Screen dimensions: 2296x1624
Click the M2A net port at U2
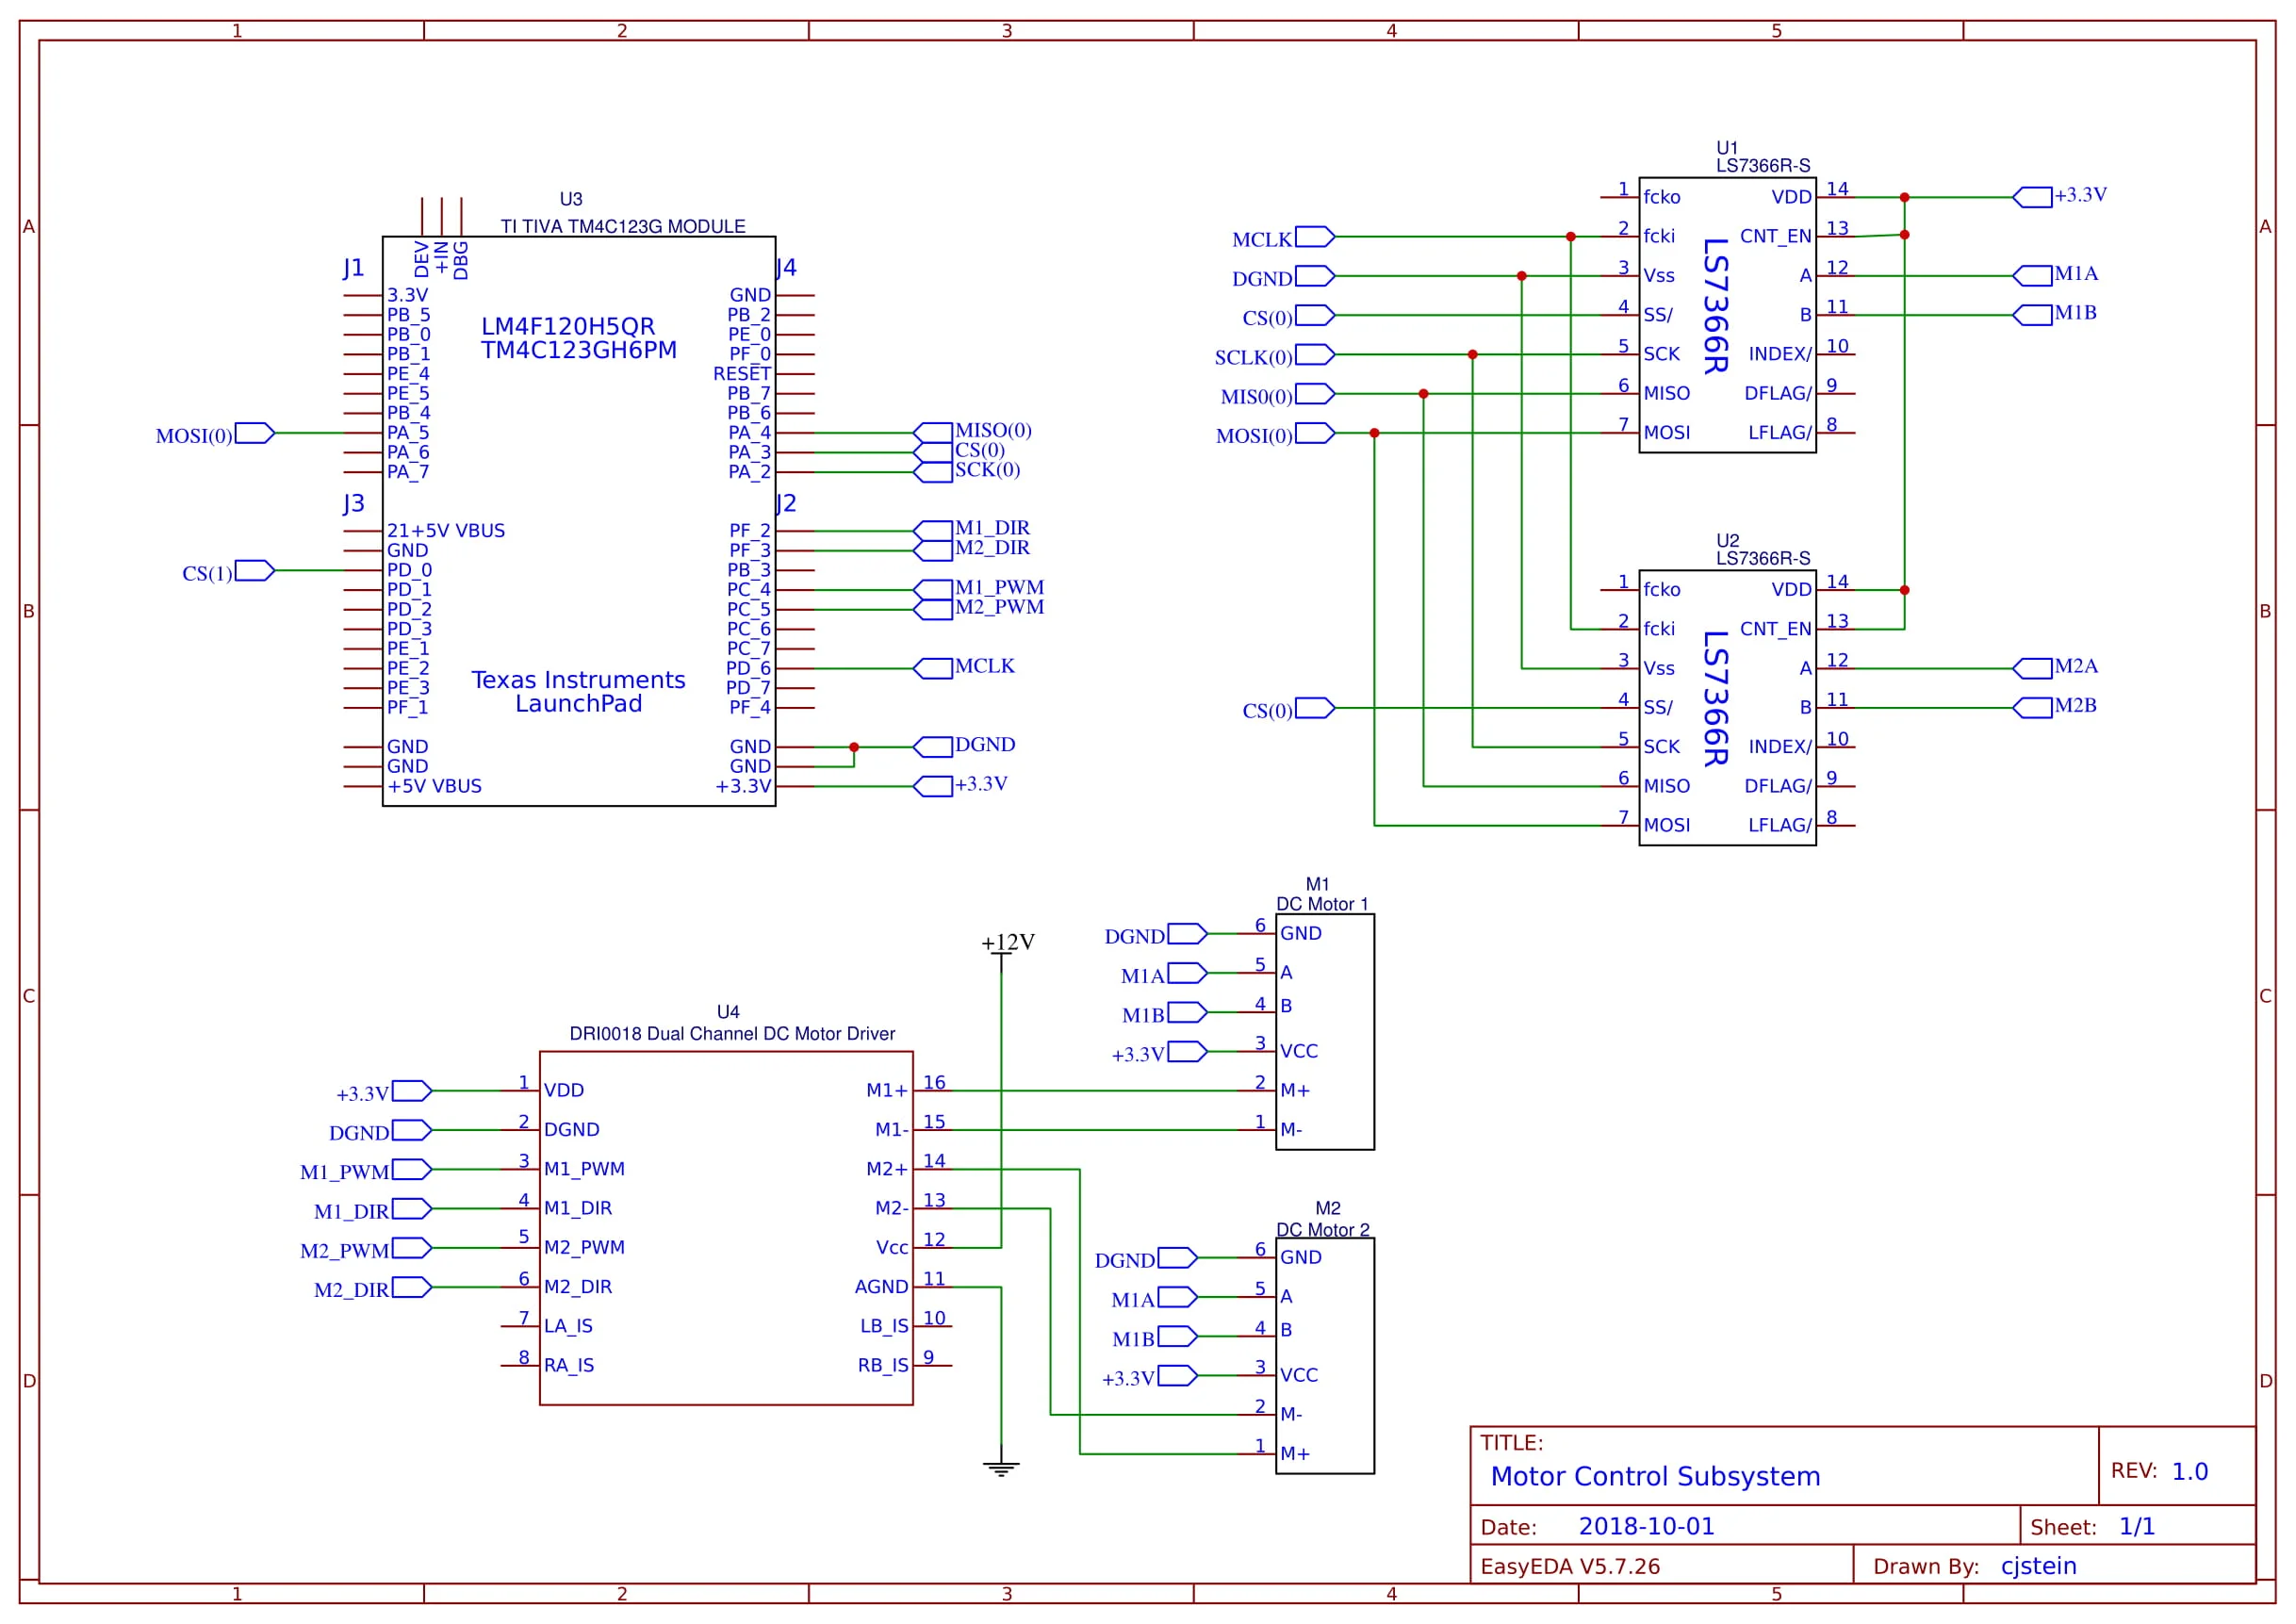pyautogui.click(x=2056, y=667)
